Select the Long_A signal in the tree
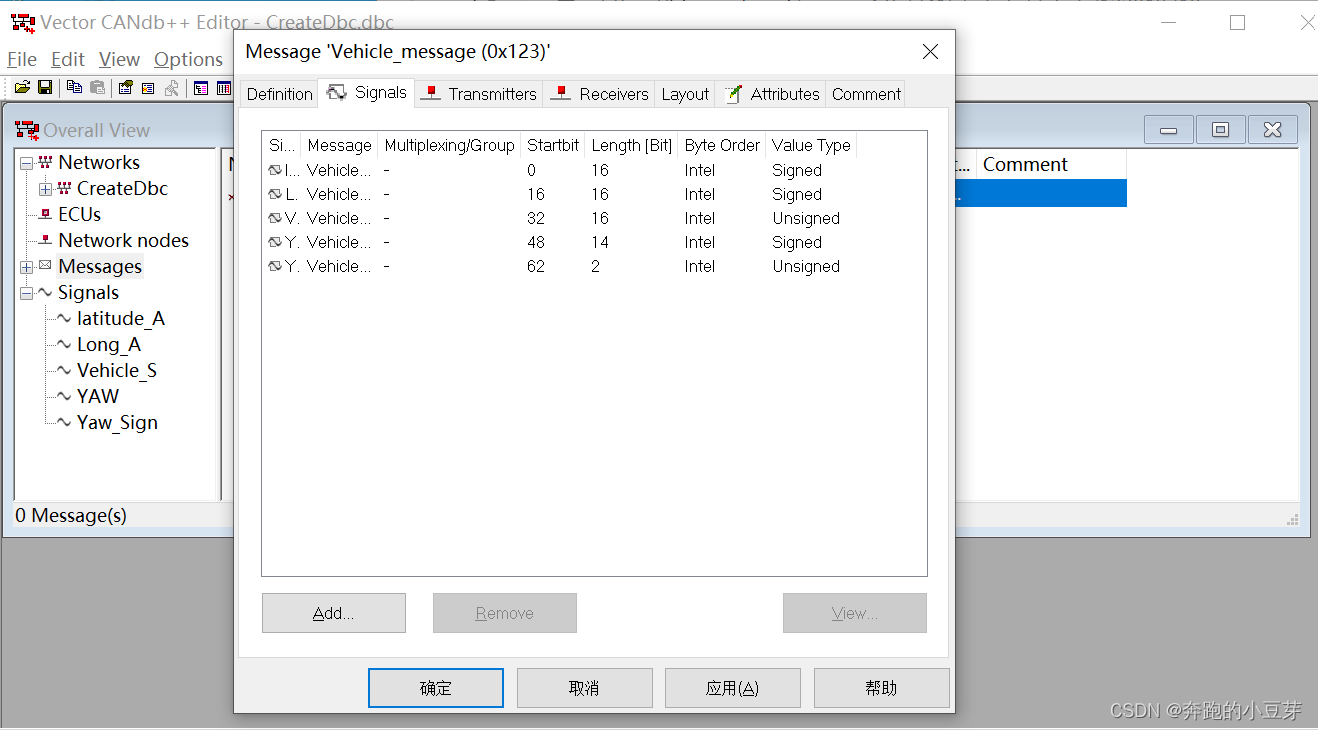 108,344
